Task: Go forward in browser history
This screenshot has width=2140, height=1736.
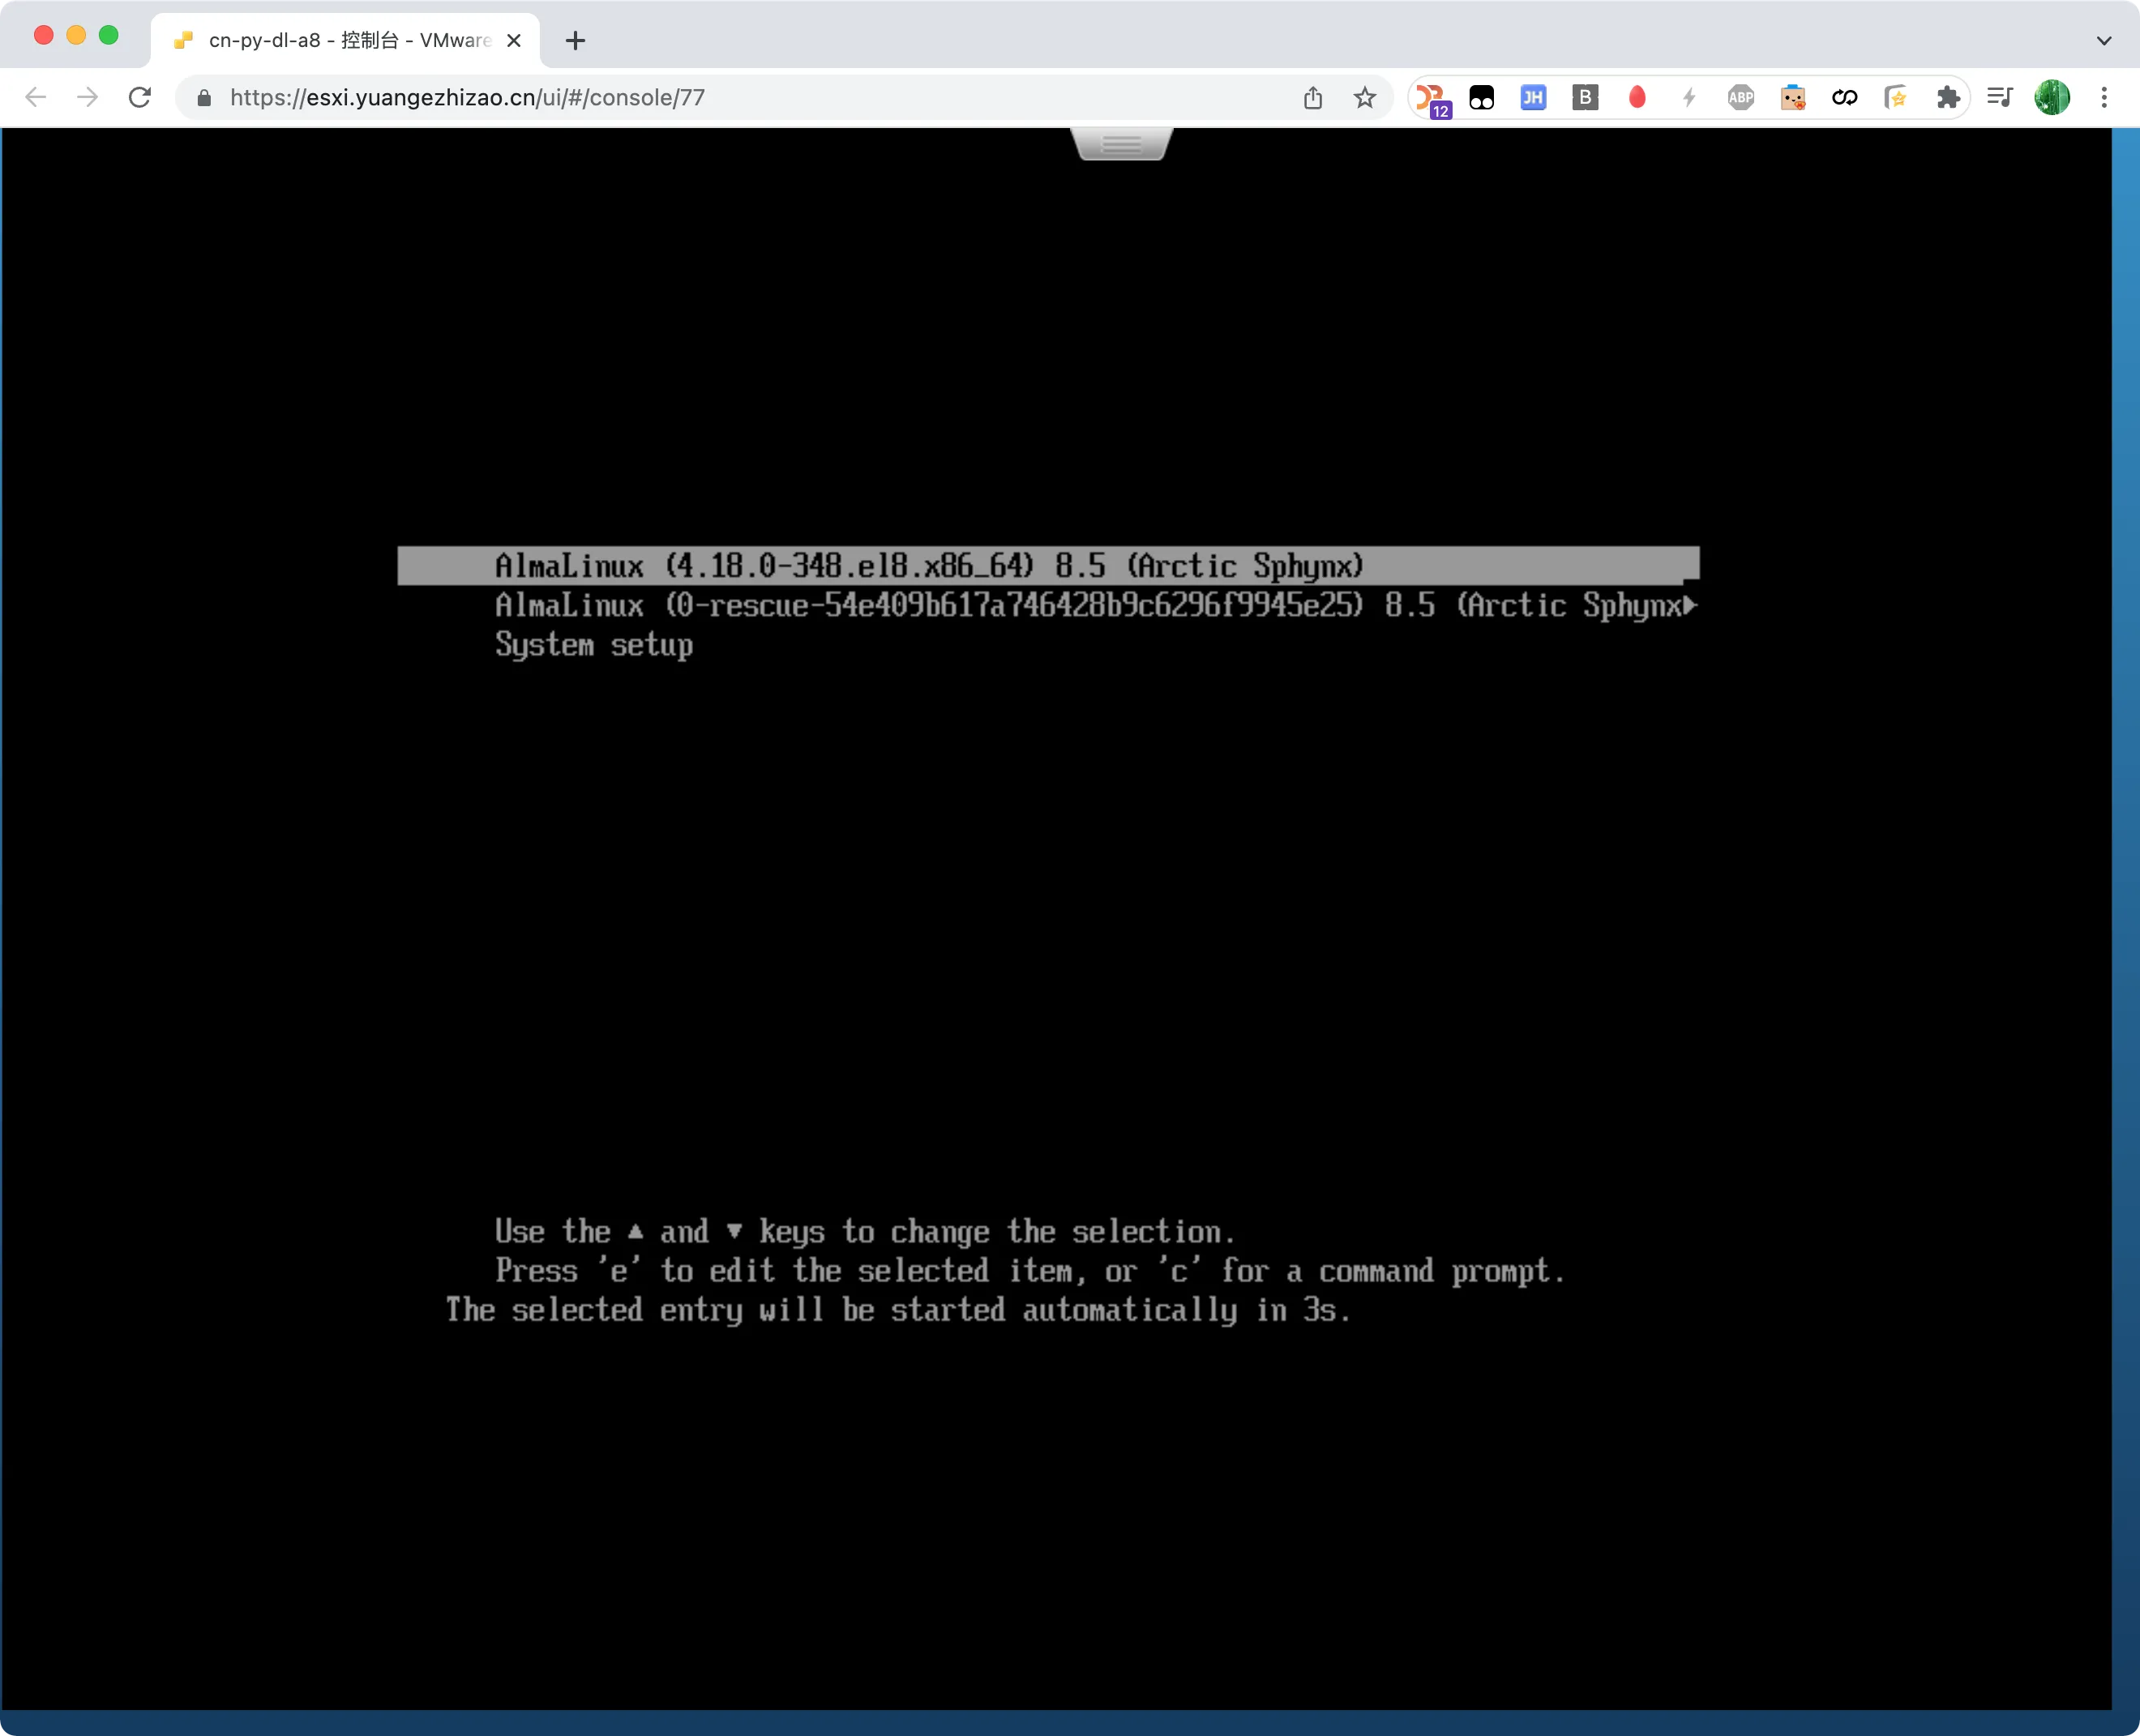Action: (x=88, y=97)
